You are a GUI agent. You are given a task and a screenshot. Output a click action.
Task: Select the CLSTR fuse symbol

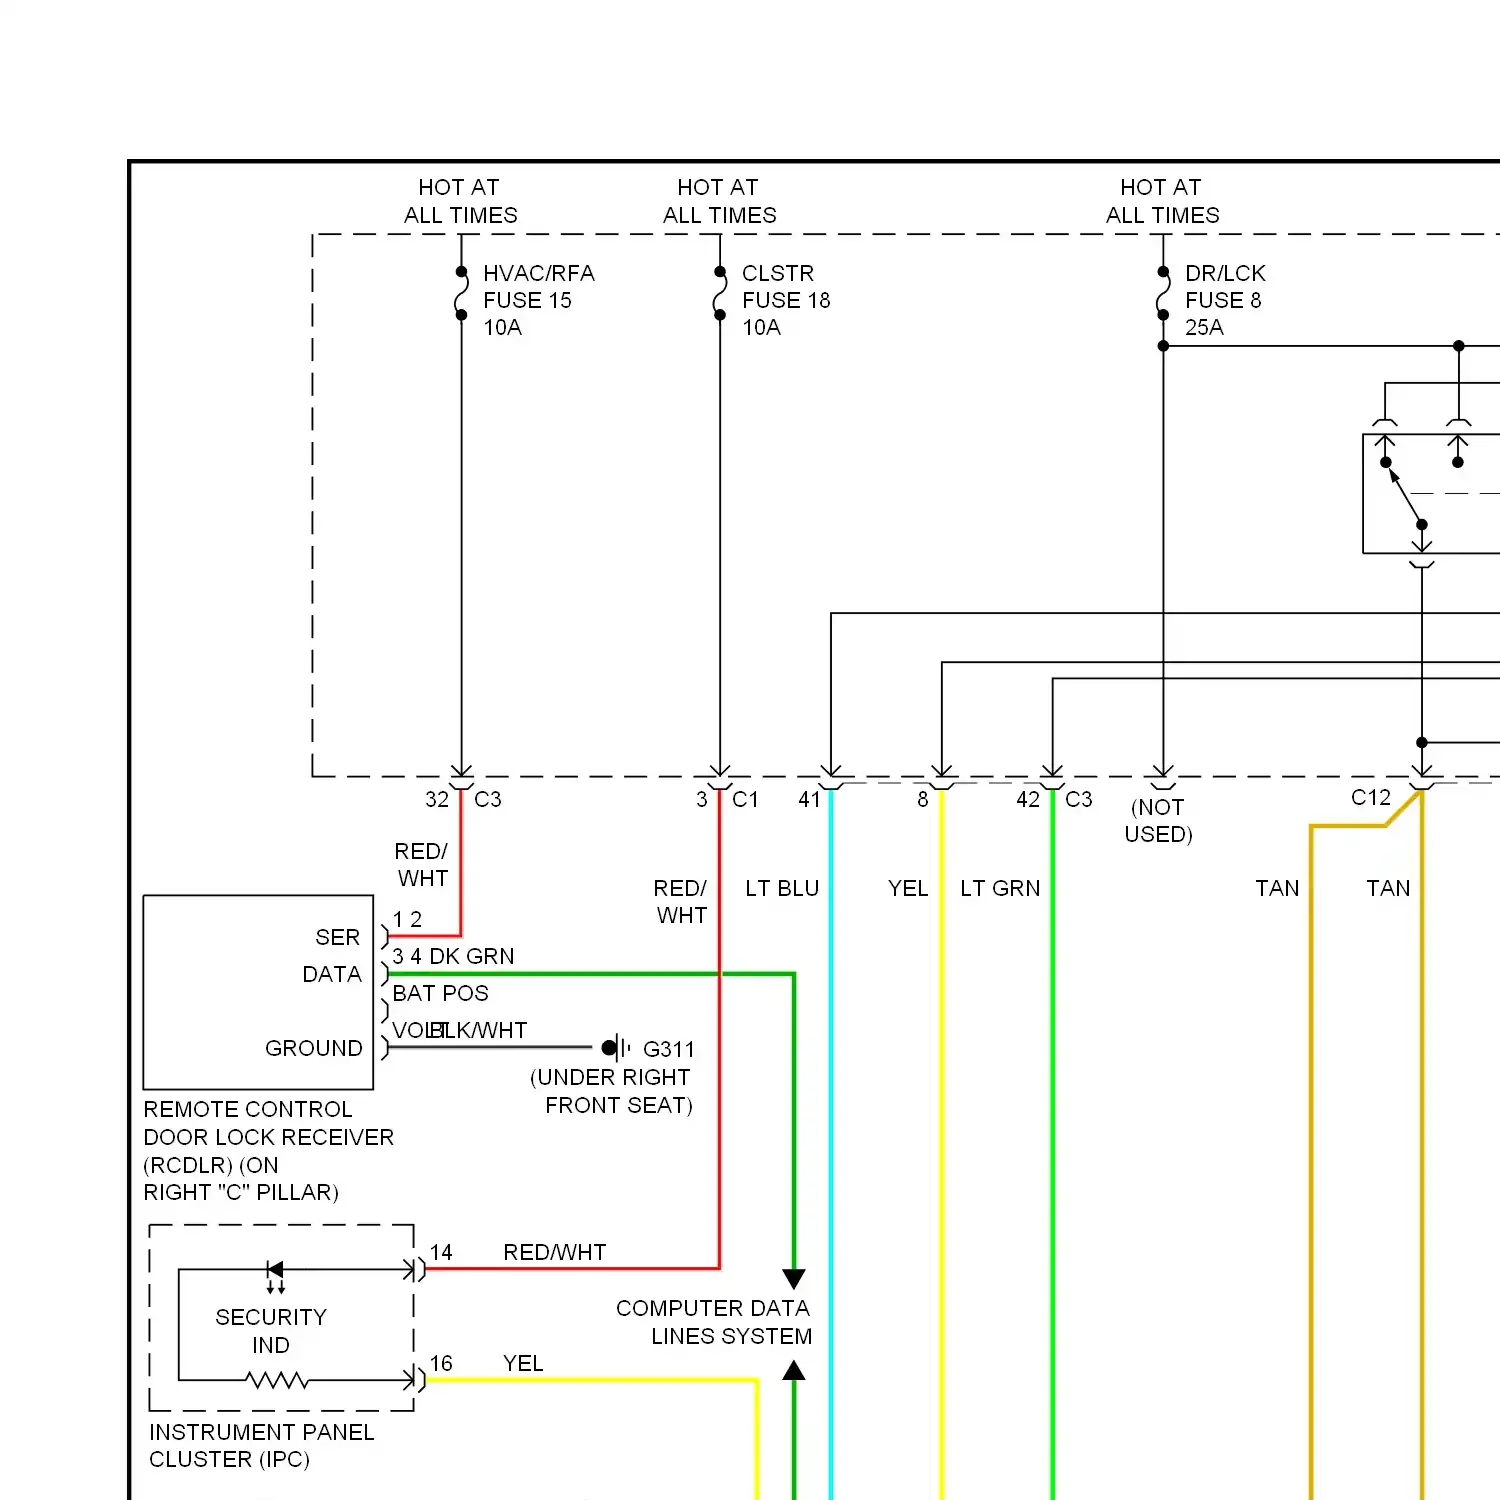point(720,293)
